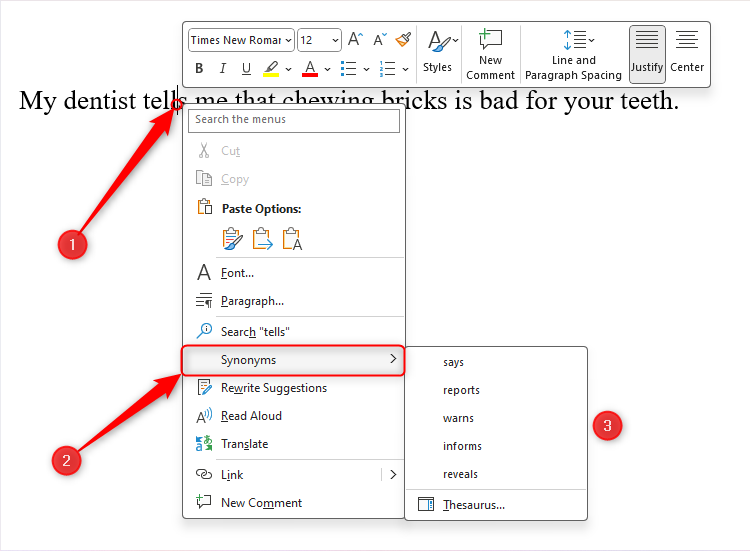Click the word "dentist" in document

pyautogui.click(x=100, y=101)
